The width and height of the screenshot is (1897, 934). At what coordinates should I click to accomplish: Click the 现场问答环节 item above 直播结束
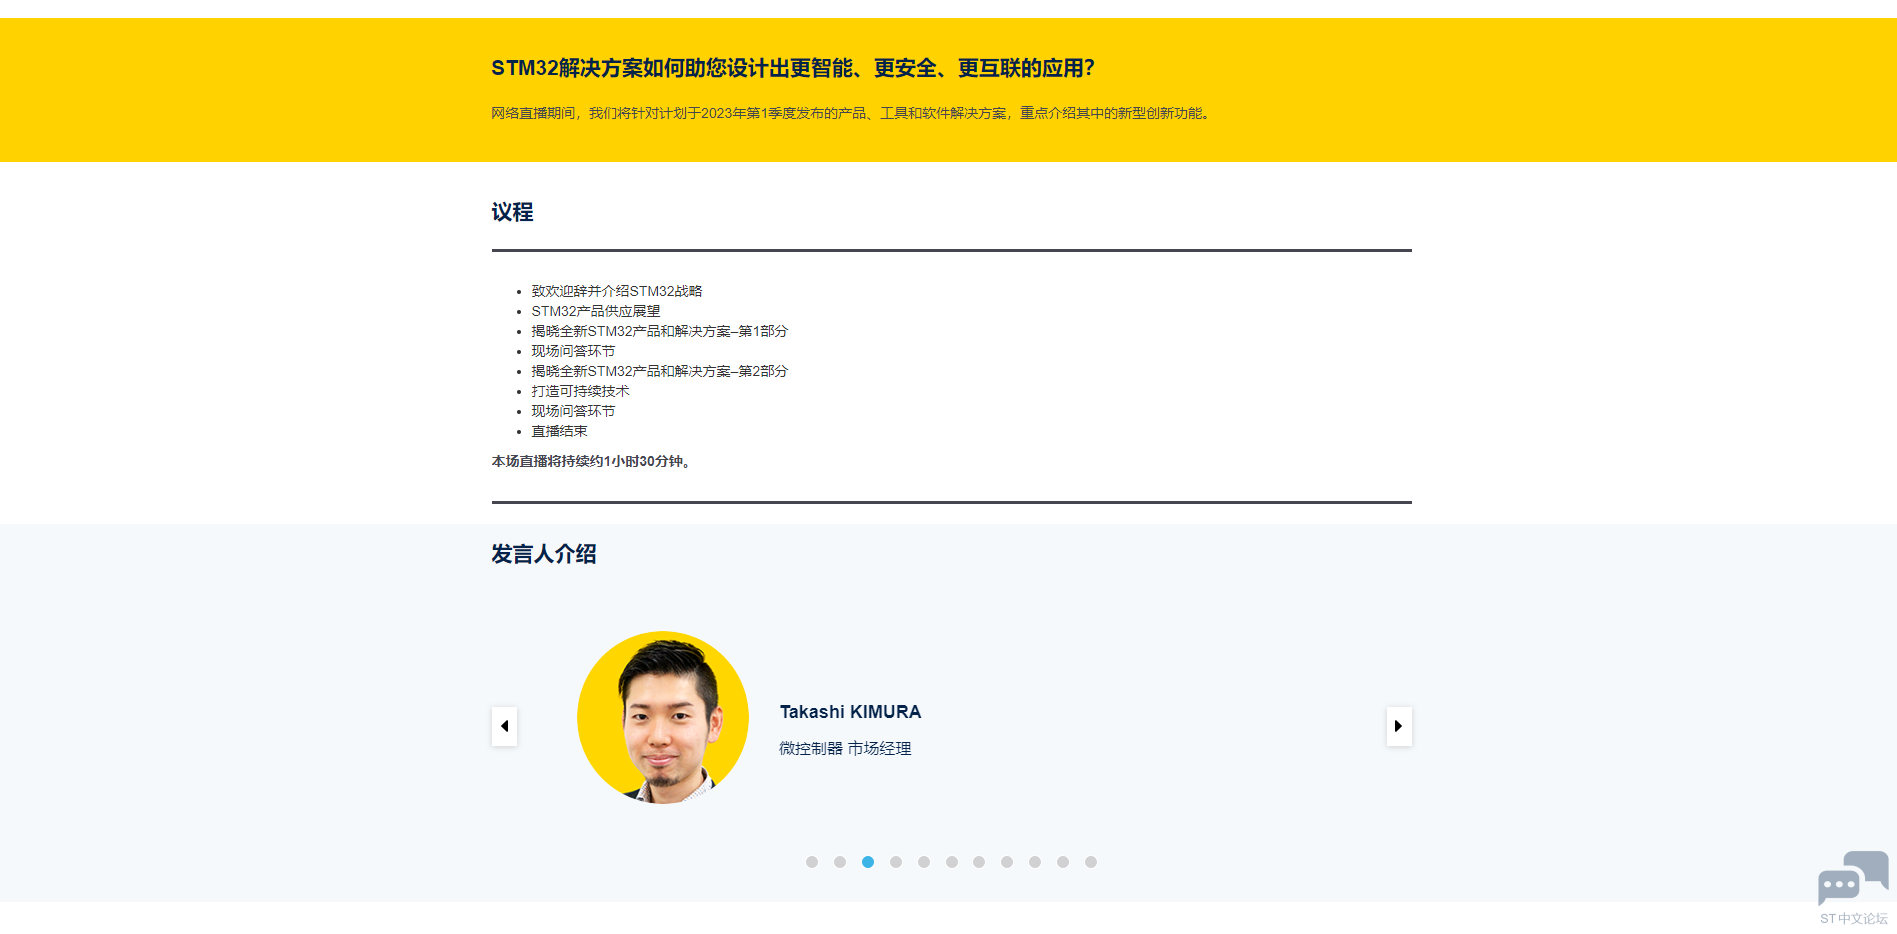point(573,411)
